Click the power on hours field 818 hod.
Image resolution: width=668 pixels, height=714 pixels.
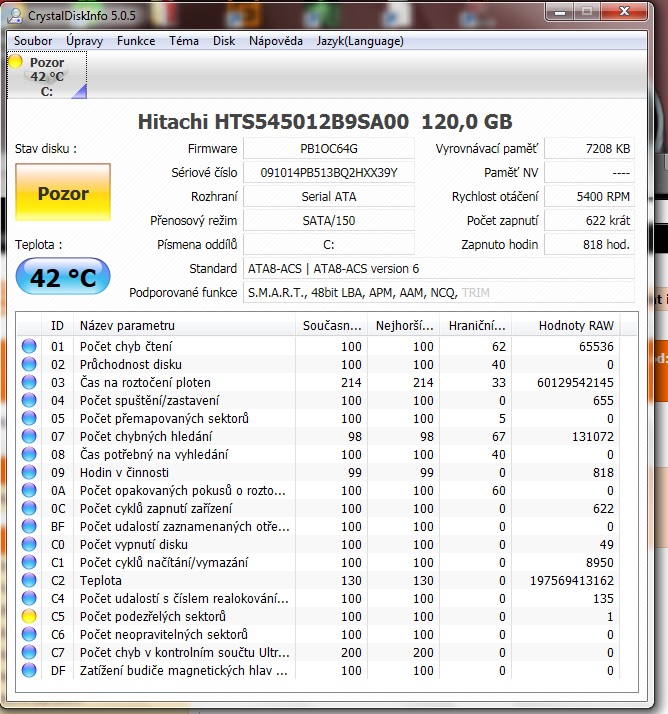click(589, 245)
